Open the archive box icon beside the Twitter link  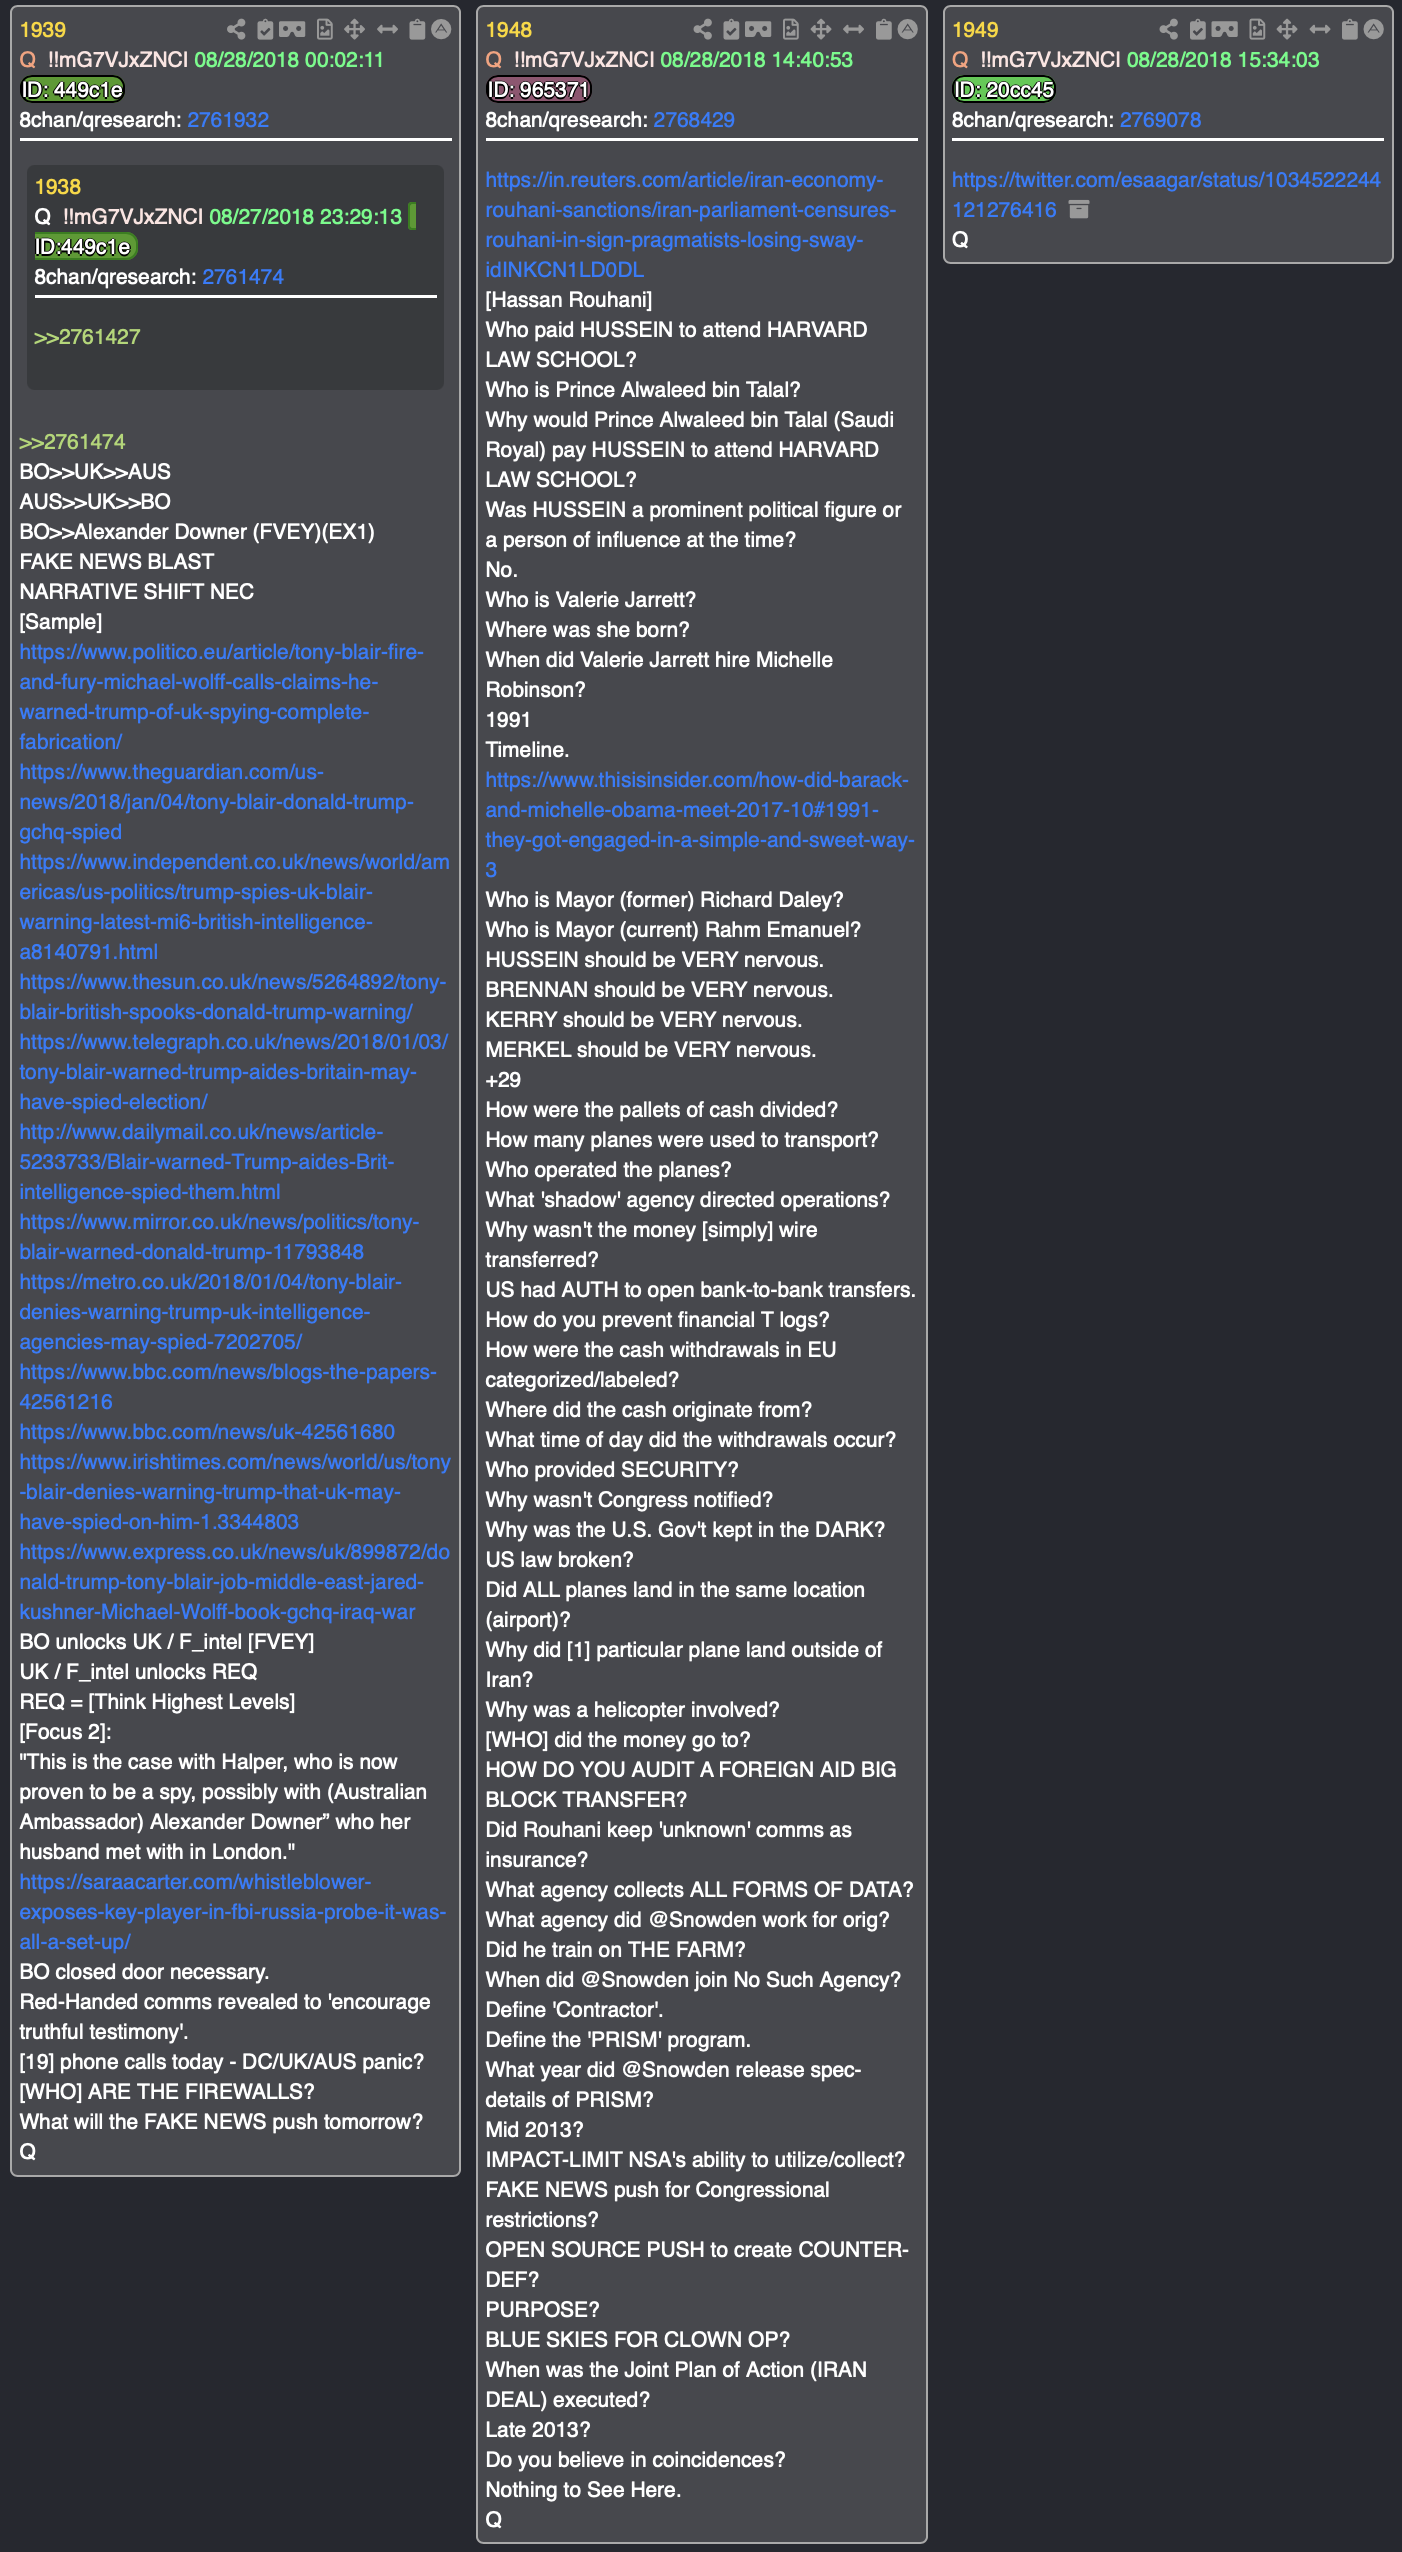1079,210
